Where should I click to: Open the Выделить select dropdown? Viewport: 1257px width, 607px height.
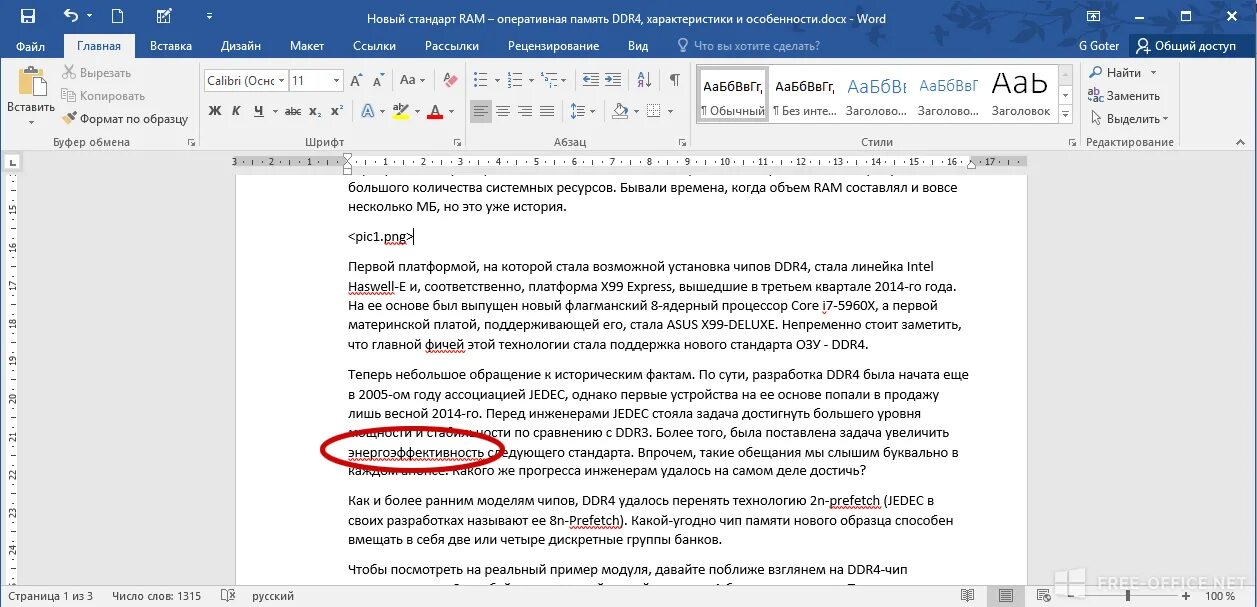click(1128, 119)
